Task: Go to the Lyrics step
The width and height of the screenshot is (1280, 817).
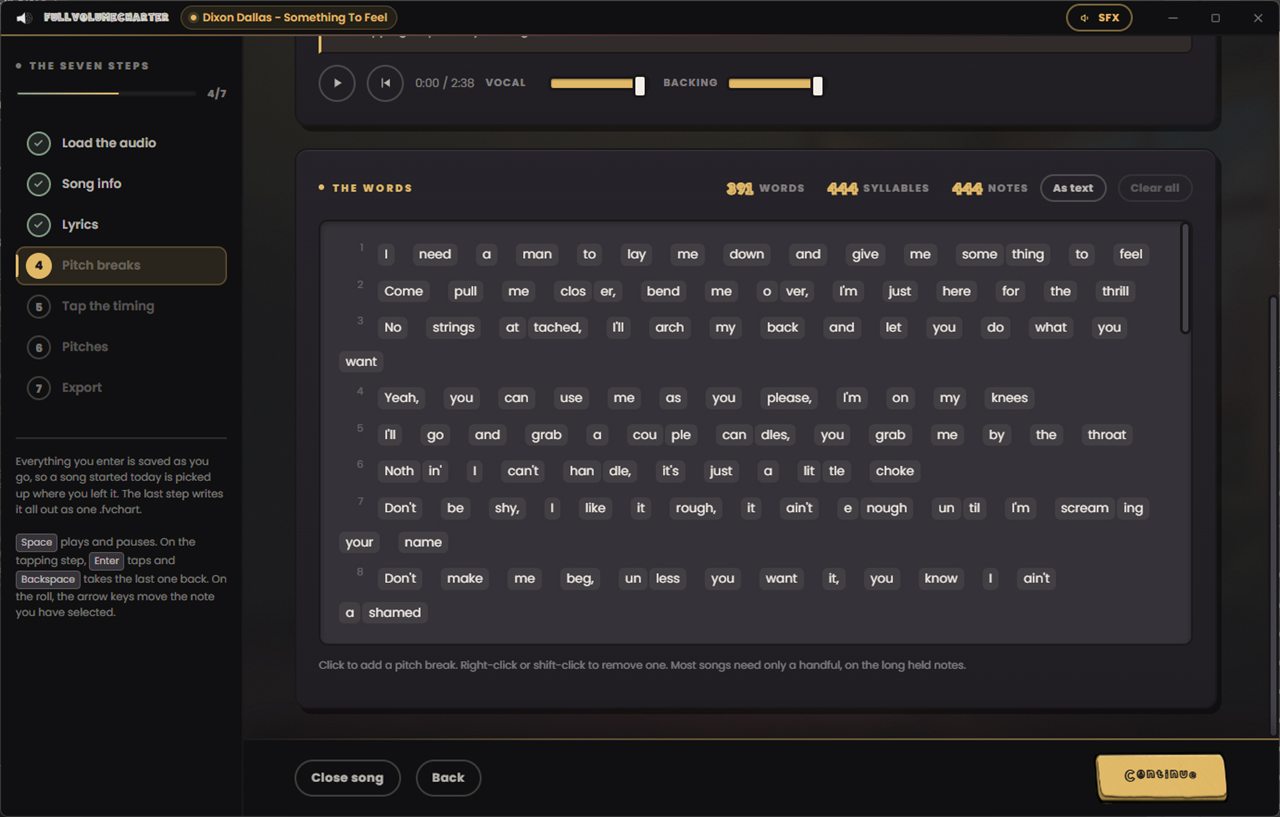Action: pyautogui.click(x=121, y=225)
